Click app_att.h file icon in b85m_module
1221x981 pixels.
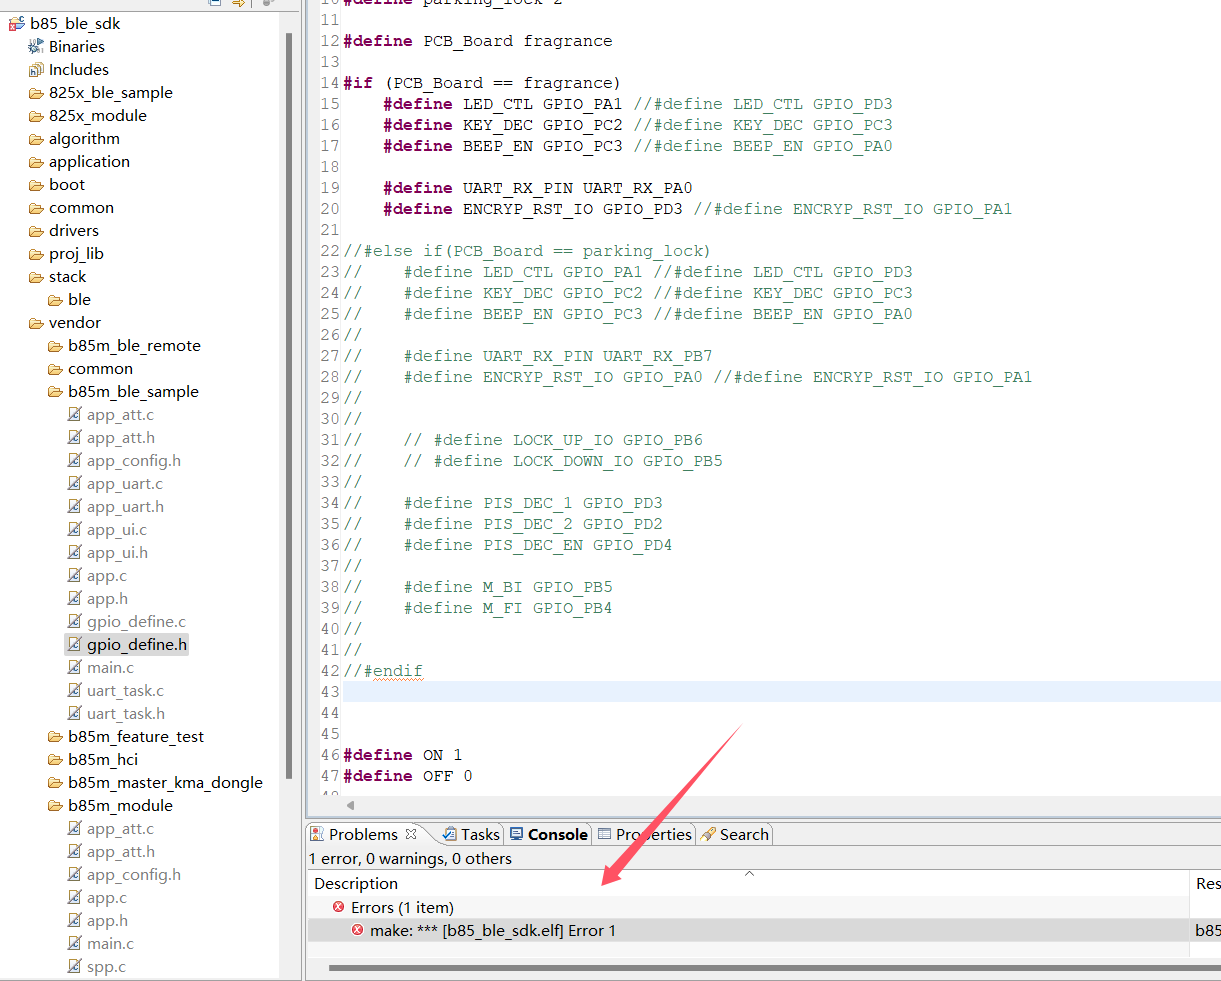[x=75, y=851]
